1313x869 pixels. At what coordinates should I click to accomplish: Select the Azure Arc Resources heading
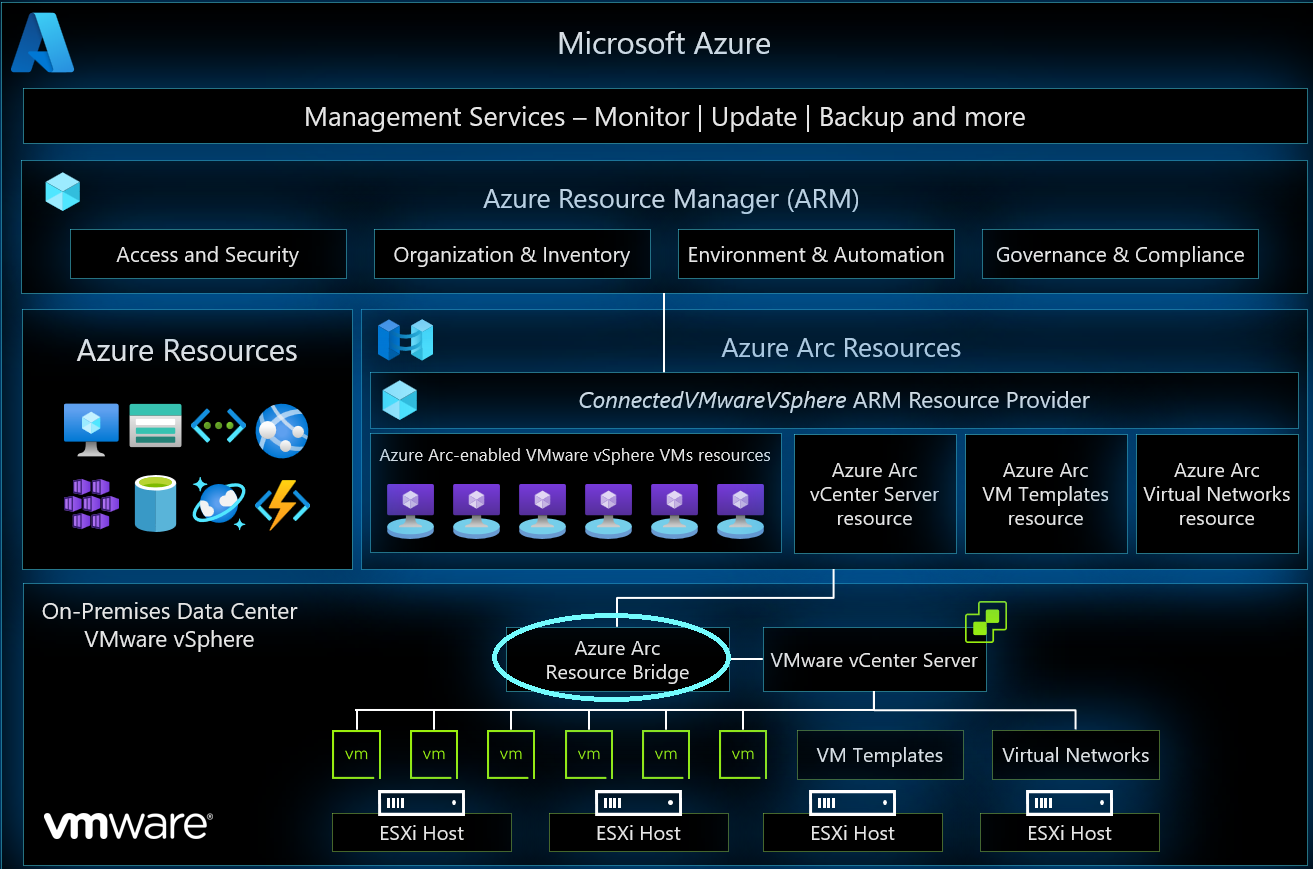coord(841,348)
